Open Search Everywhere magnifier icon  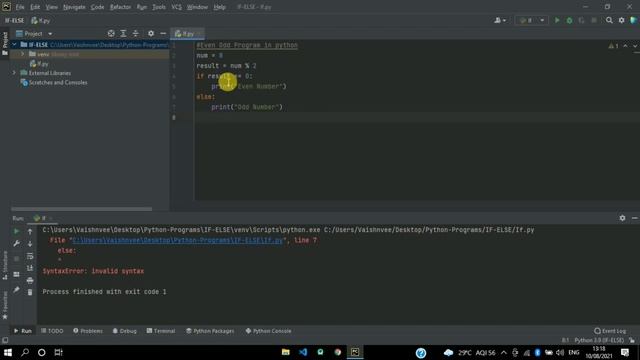click(609, 20)
